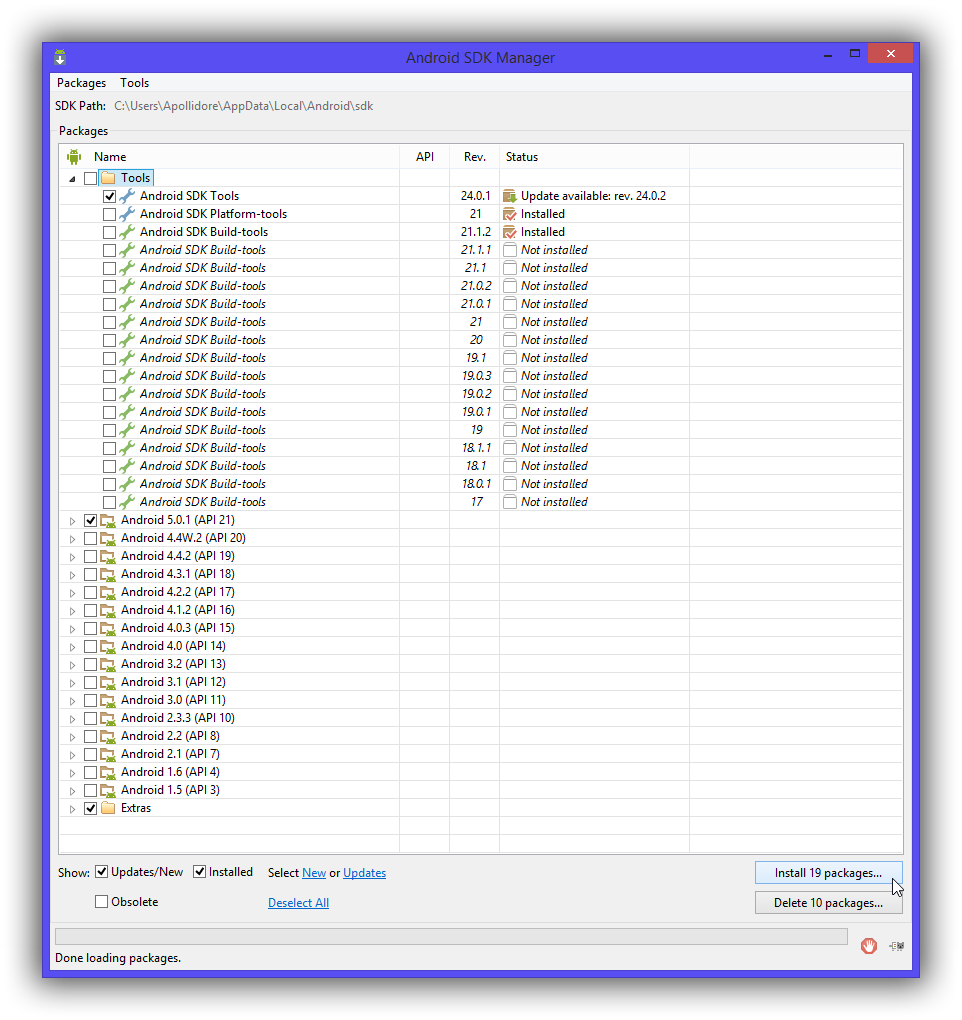Click wrench icon beside Android SDK Tools
The image size is (962, 1020).
[x=127, y=196]
